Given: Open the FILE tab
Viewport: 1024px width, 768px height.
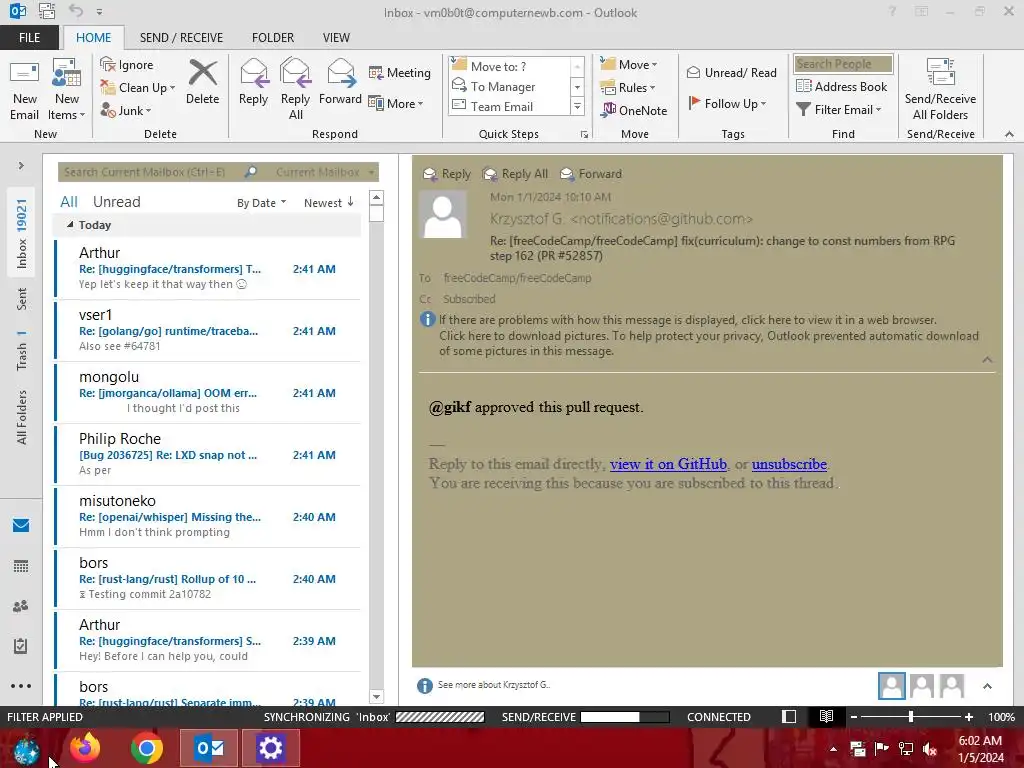Looking at the screenshot, I should [x=29, y=38].
